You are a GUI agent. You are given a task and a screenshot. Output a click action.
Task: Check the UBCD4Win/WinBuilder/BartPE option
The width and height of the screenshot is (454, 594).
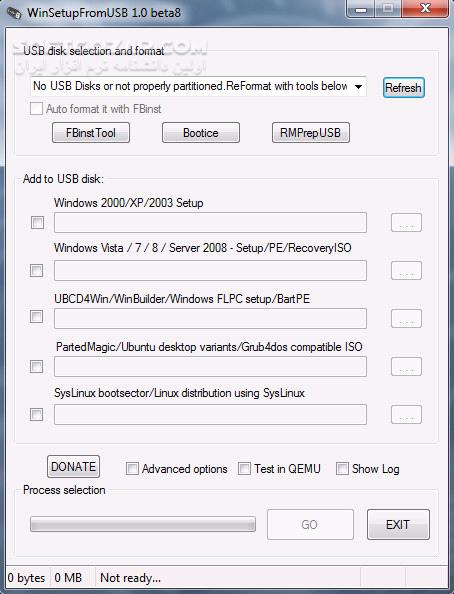coord(36,316)
